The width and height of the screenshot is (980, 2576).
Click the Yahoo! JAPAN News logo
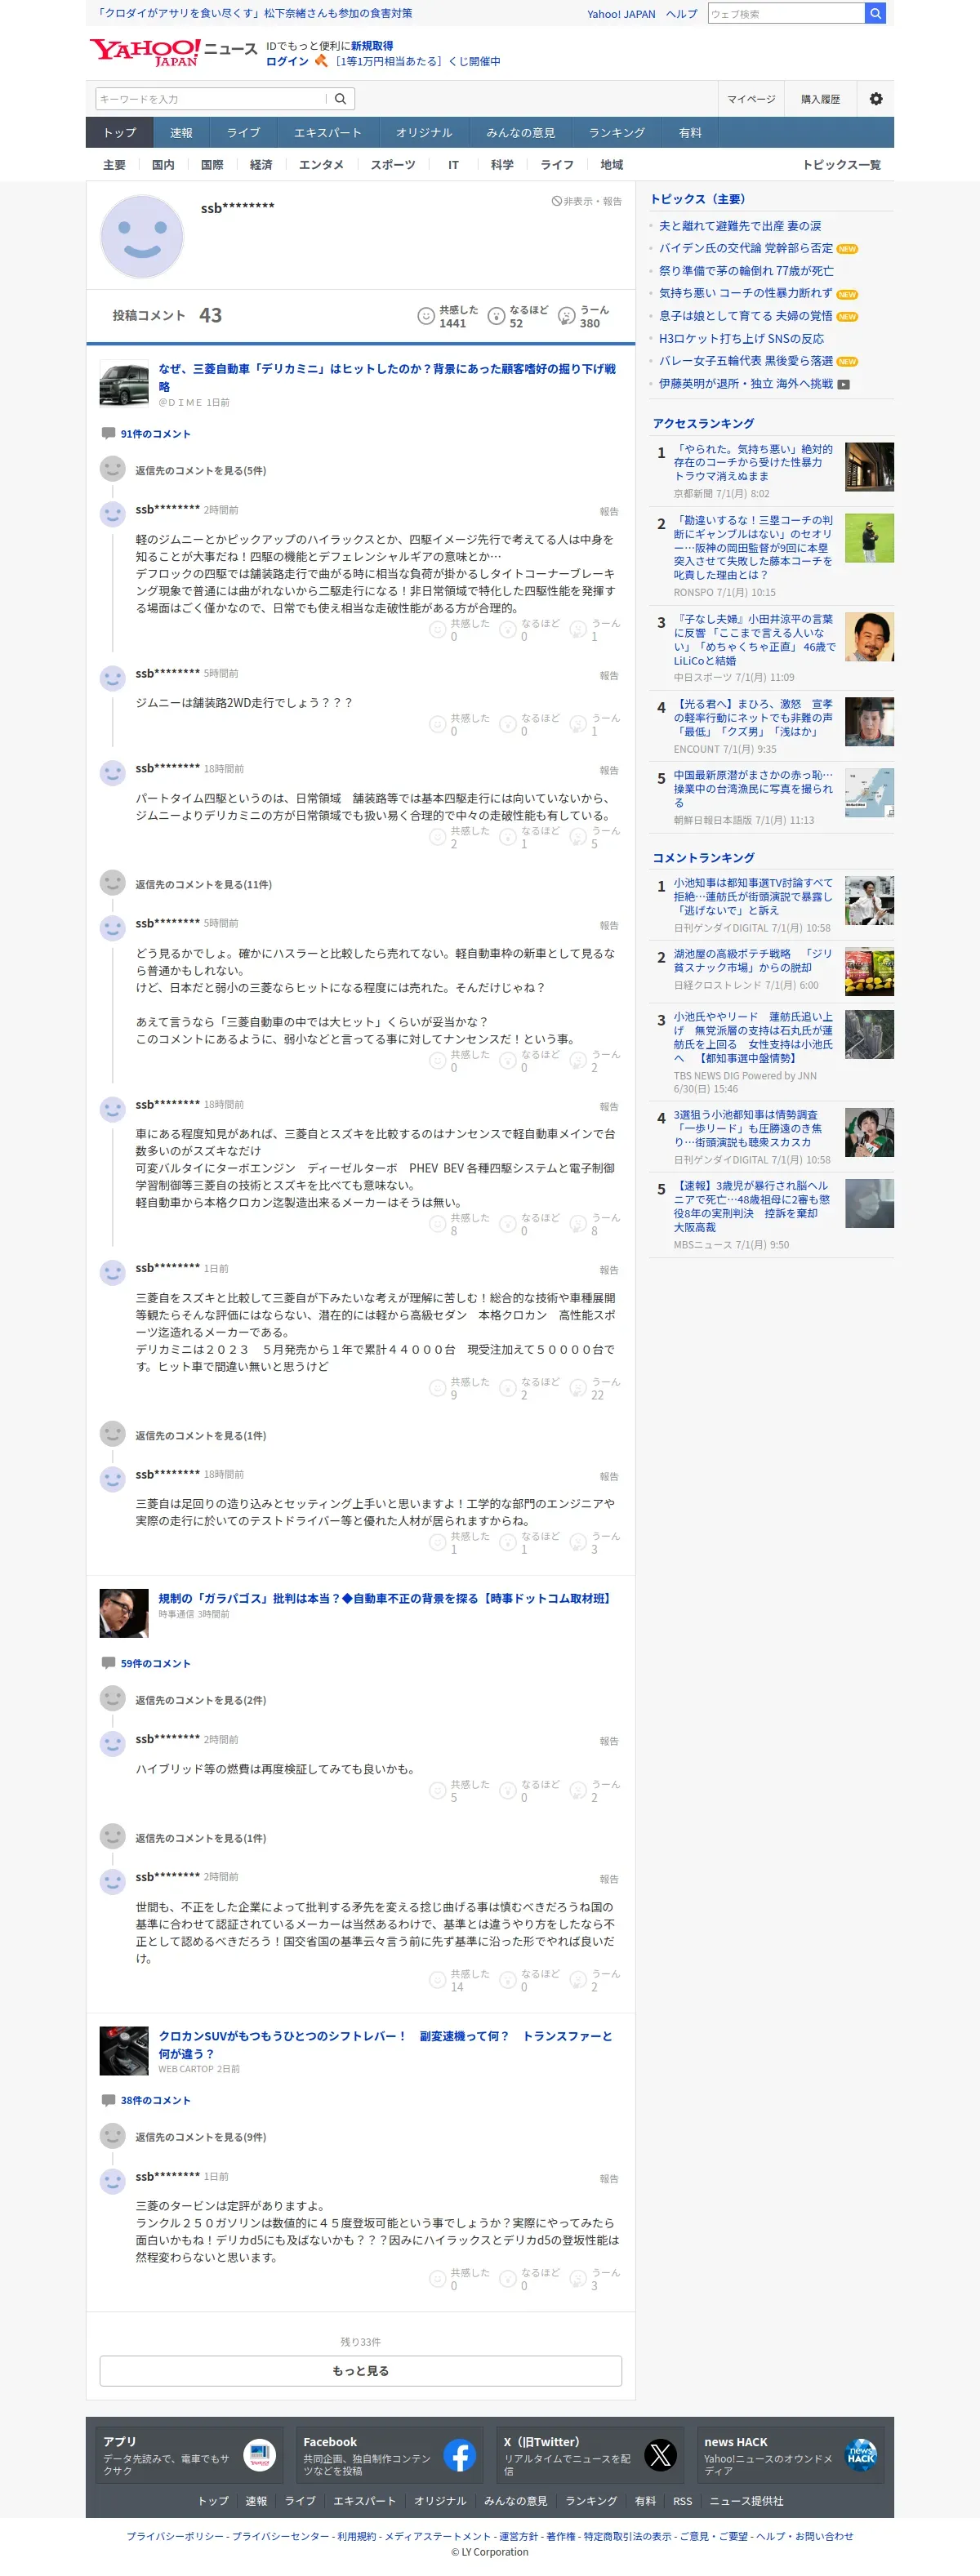pos(173,51)
